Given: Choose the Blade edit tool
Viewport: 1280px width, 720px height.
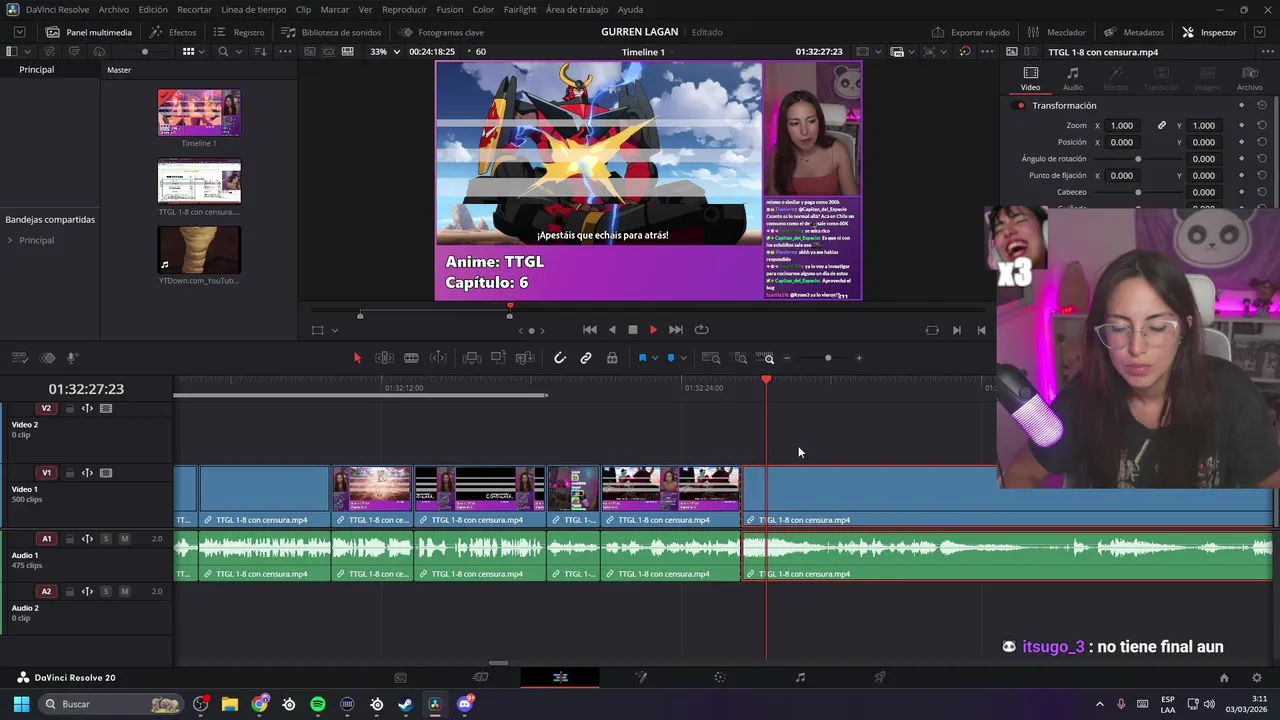Looking at the screenshot, I should tap(411, 358).
